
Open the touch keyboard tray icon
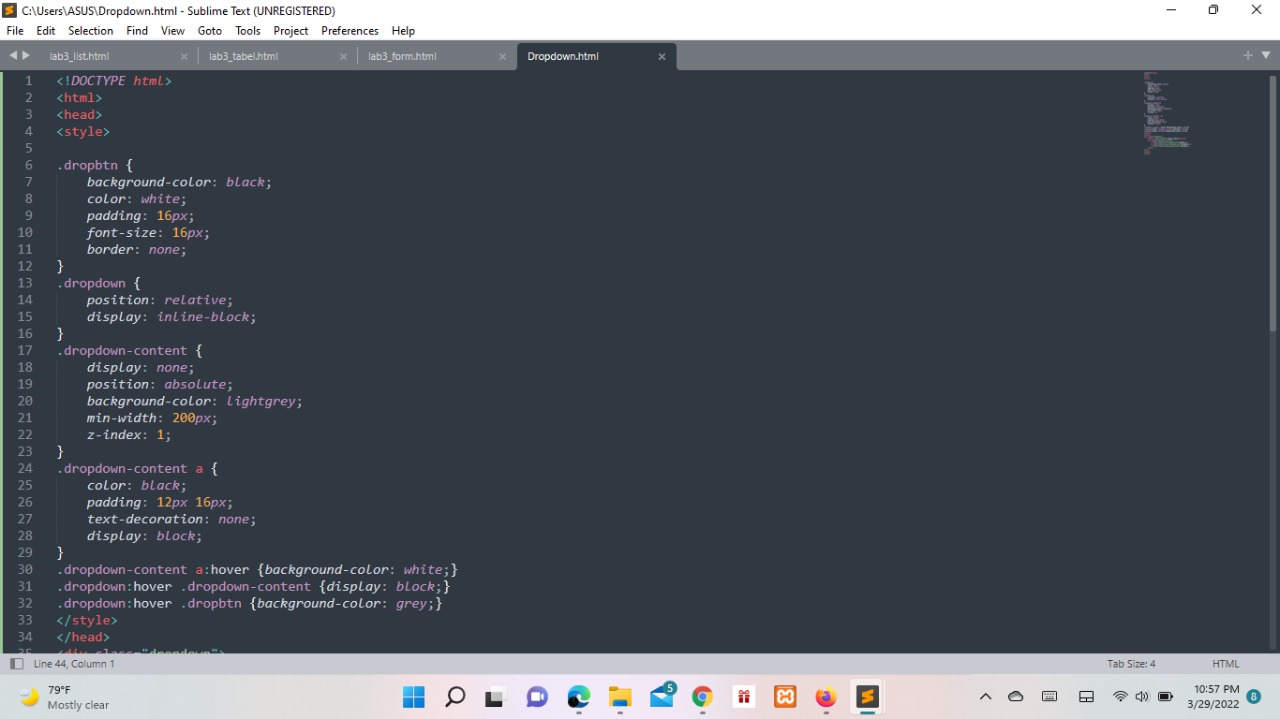[1049, 697]
